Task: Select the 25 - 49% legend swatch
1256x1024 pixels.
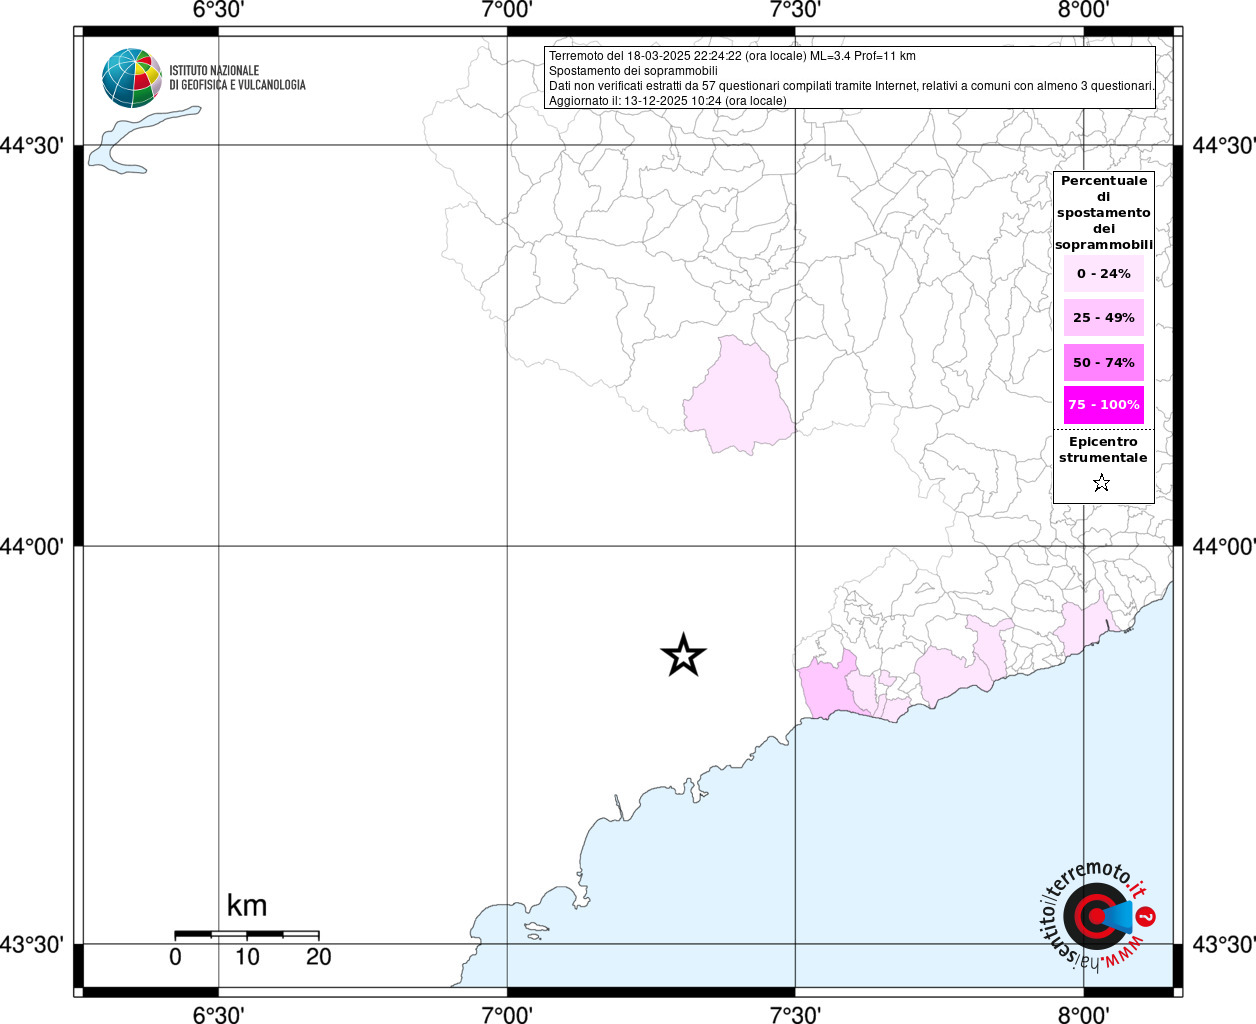Action: click(1104, 317)
